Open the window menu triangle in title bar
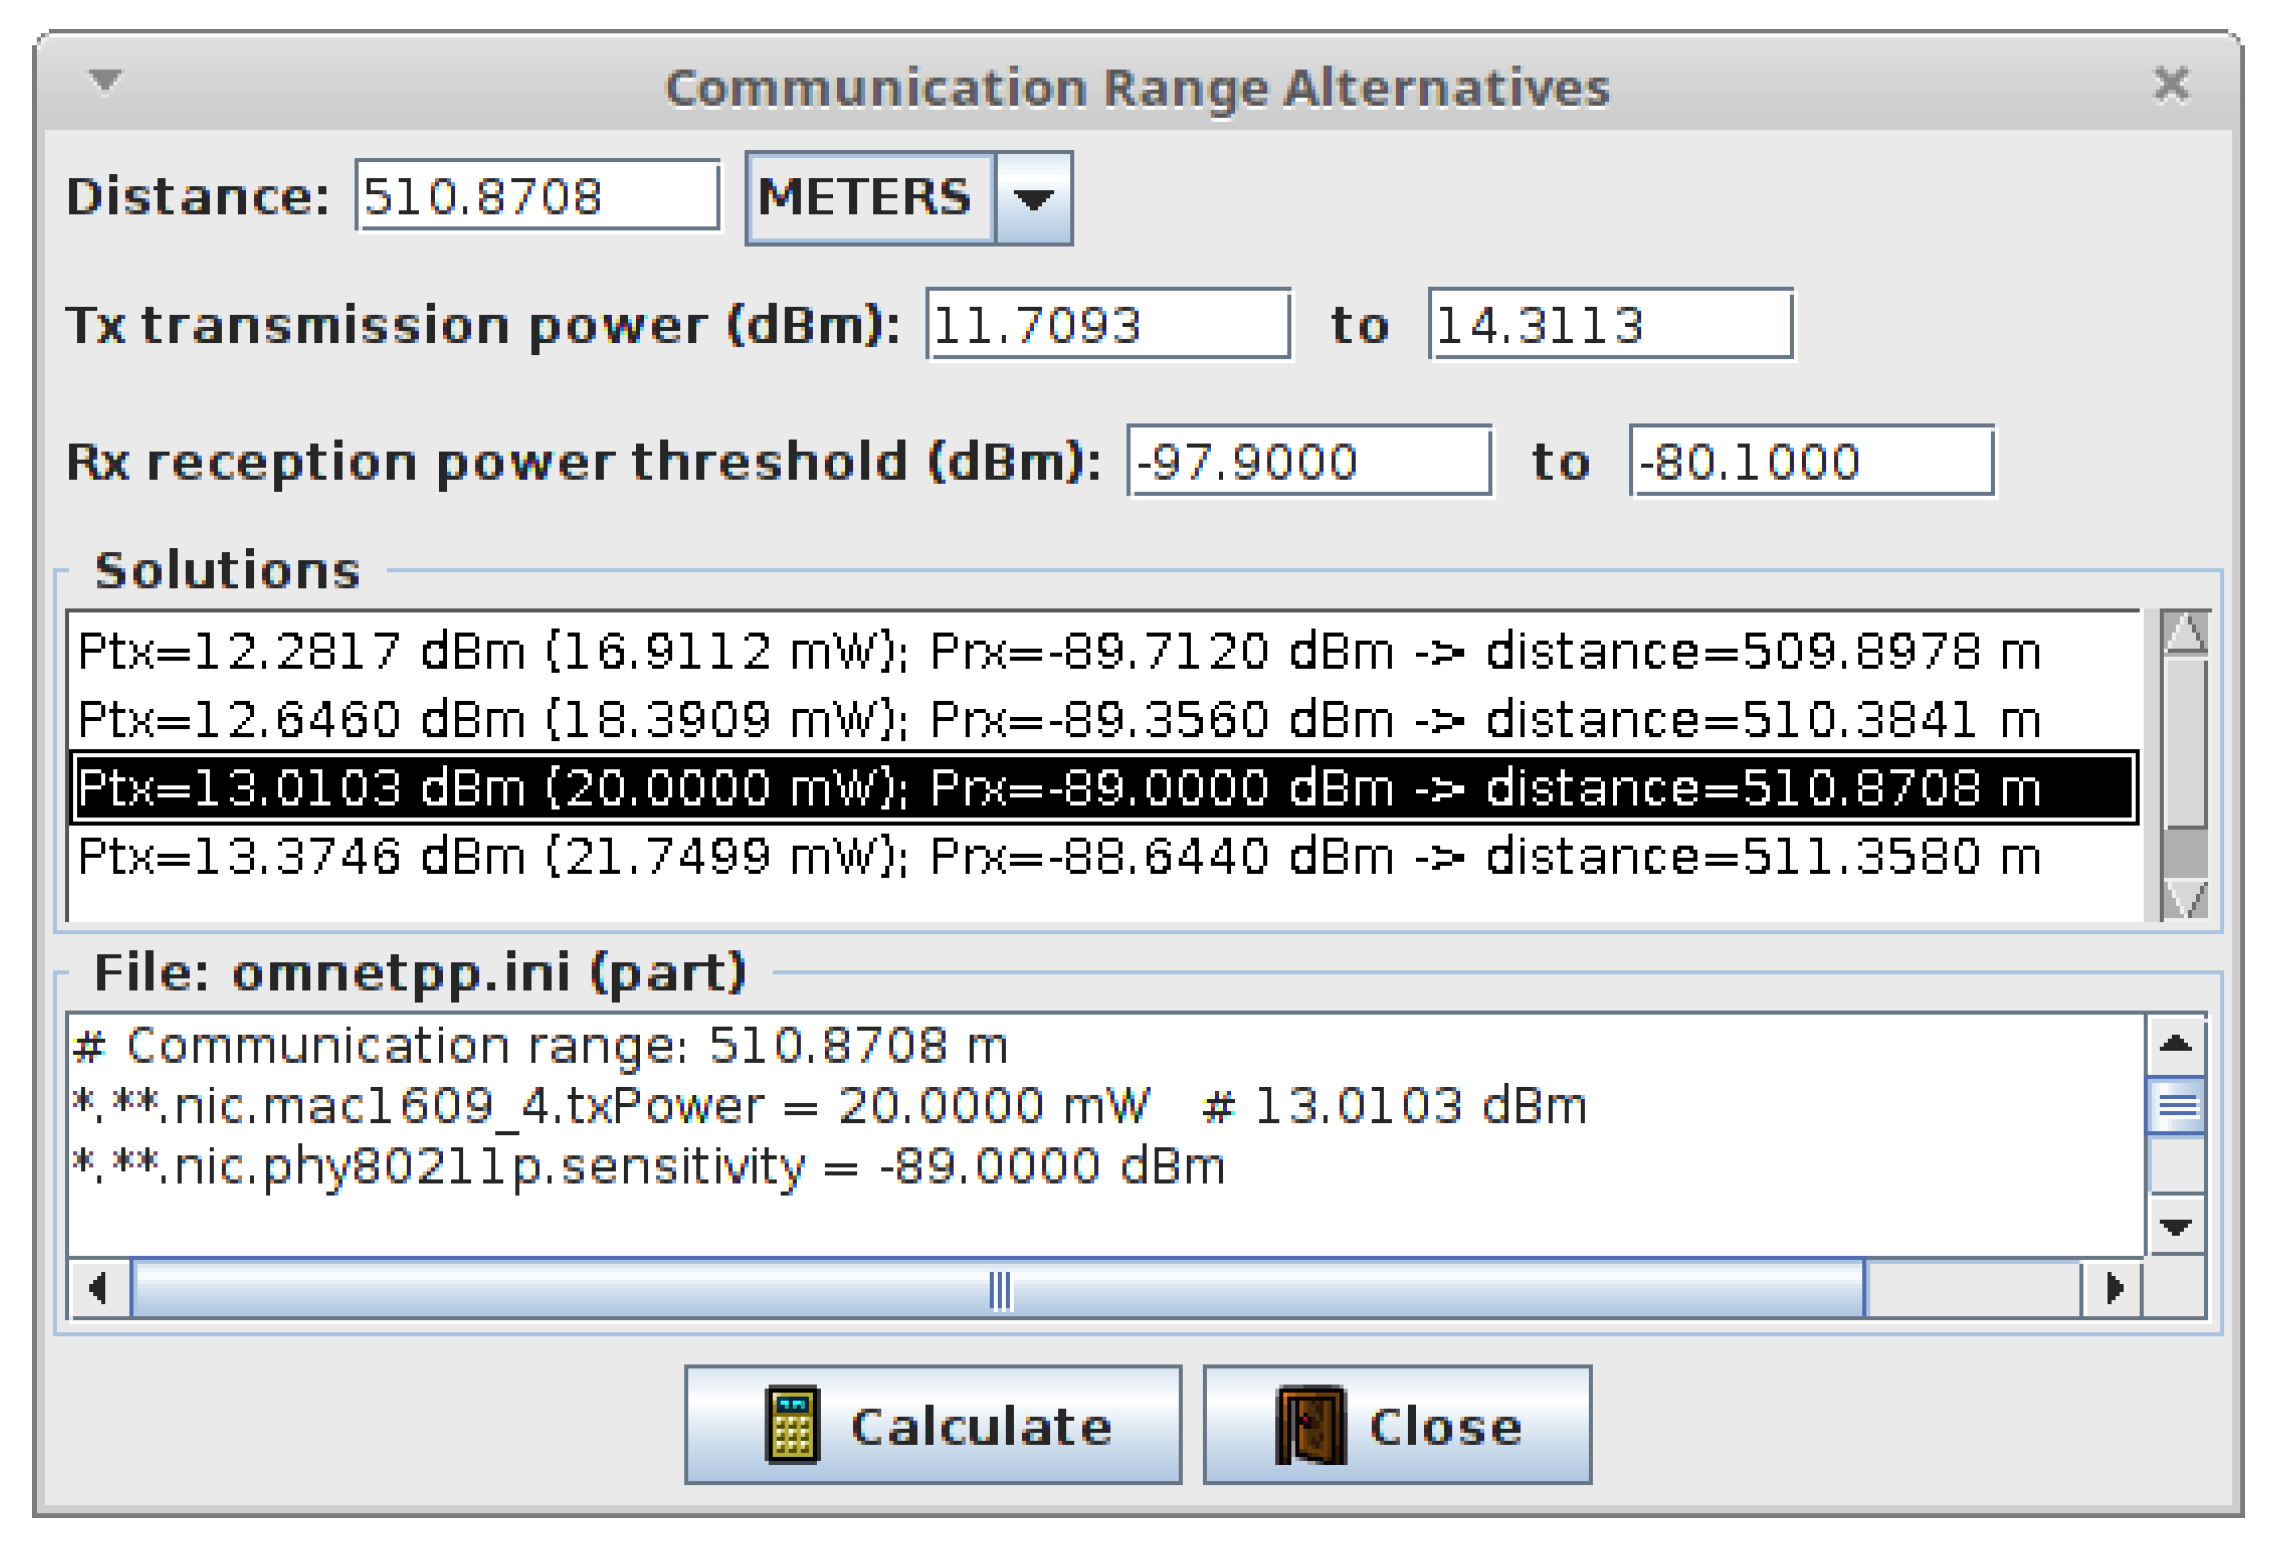The width and height of the screenshot is (2281, 1549). 105,80
